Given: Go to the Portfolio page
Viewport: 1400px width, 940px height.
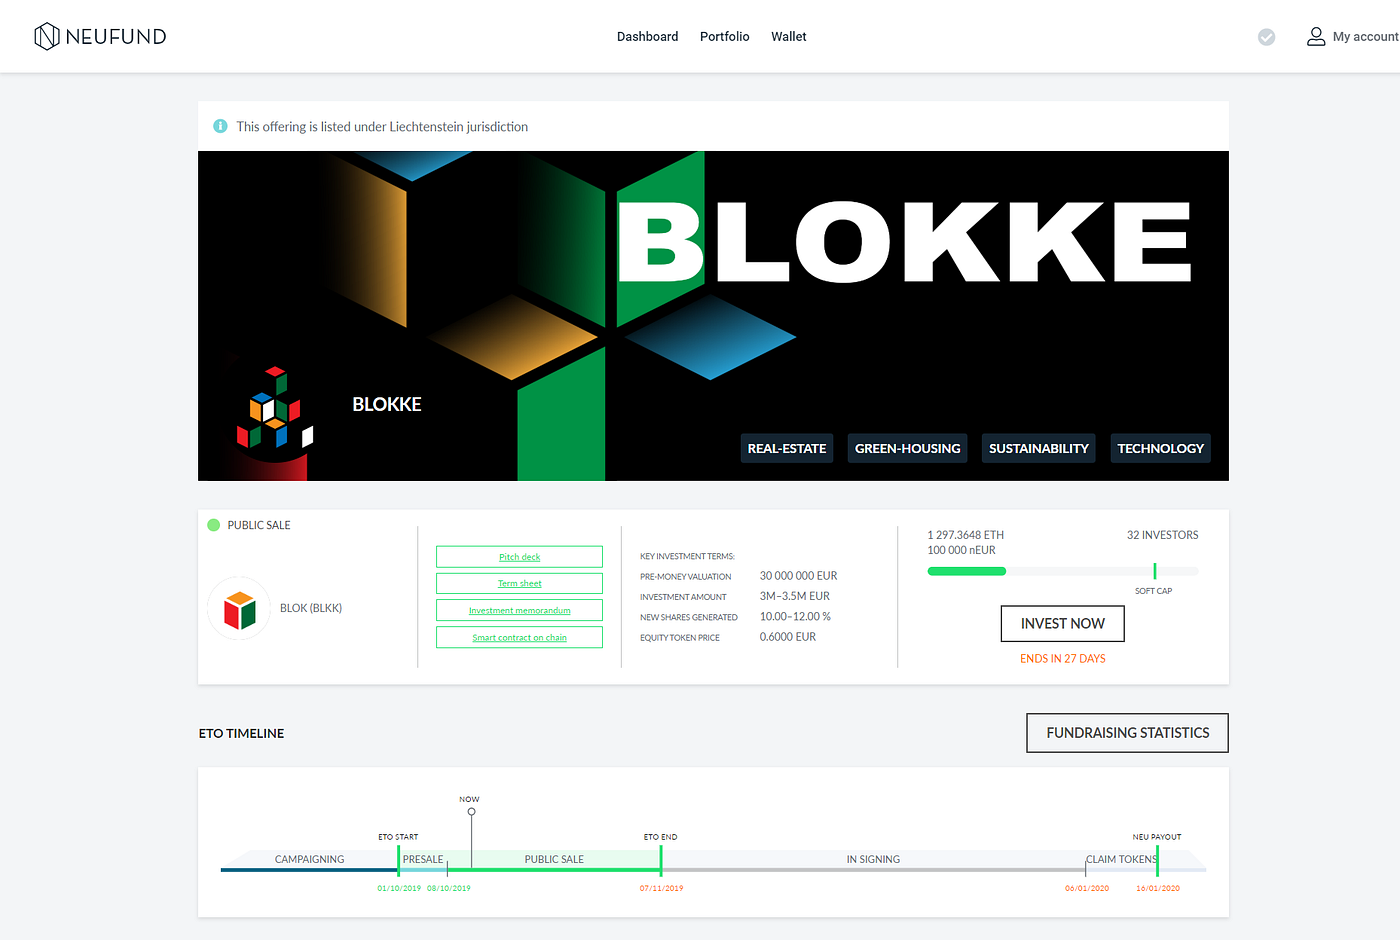Looking at the screenshot, I should tap(724, 37).
